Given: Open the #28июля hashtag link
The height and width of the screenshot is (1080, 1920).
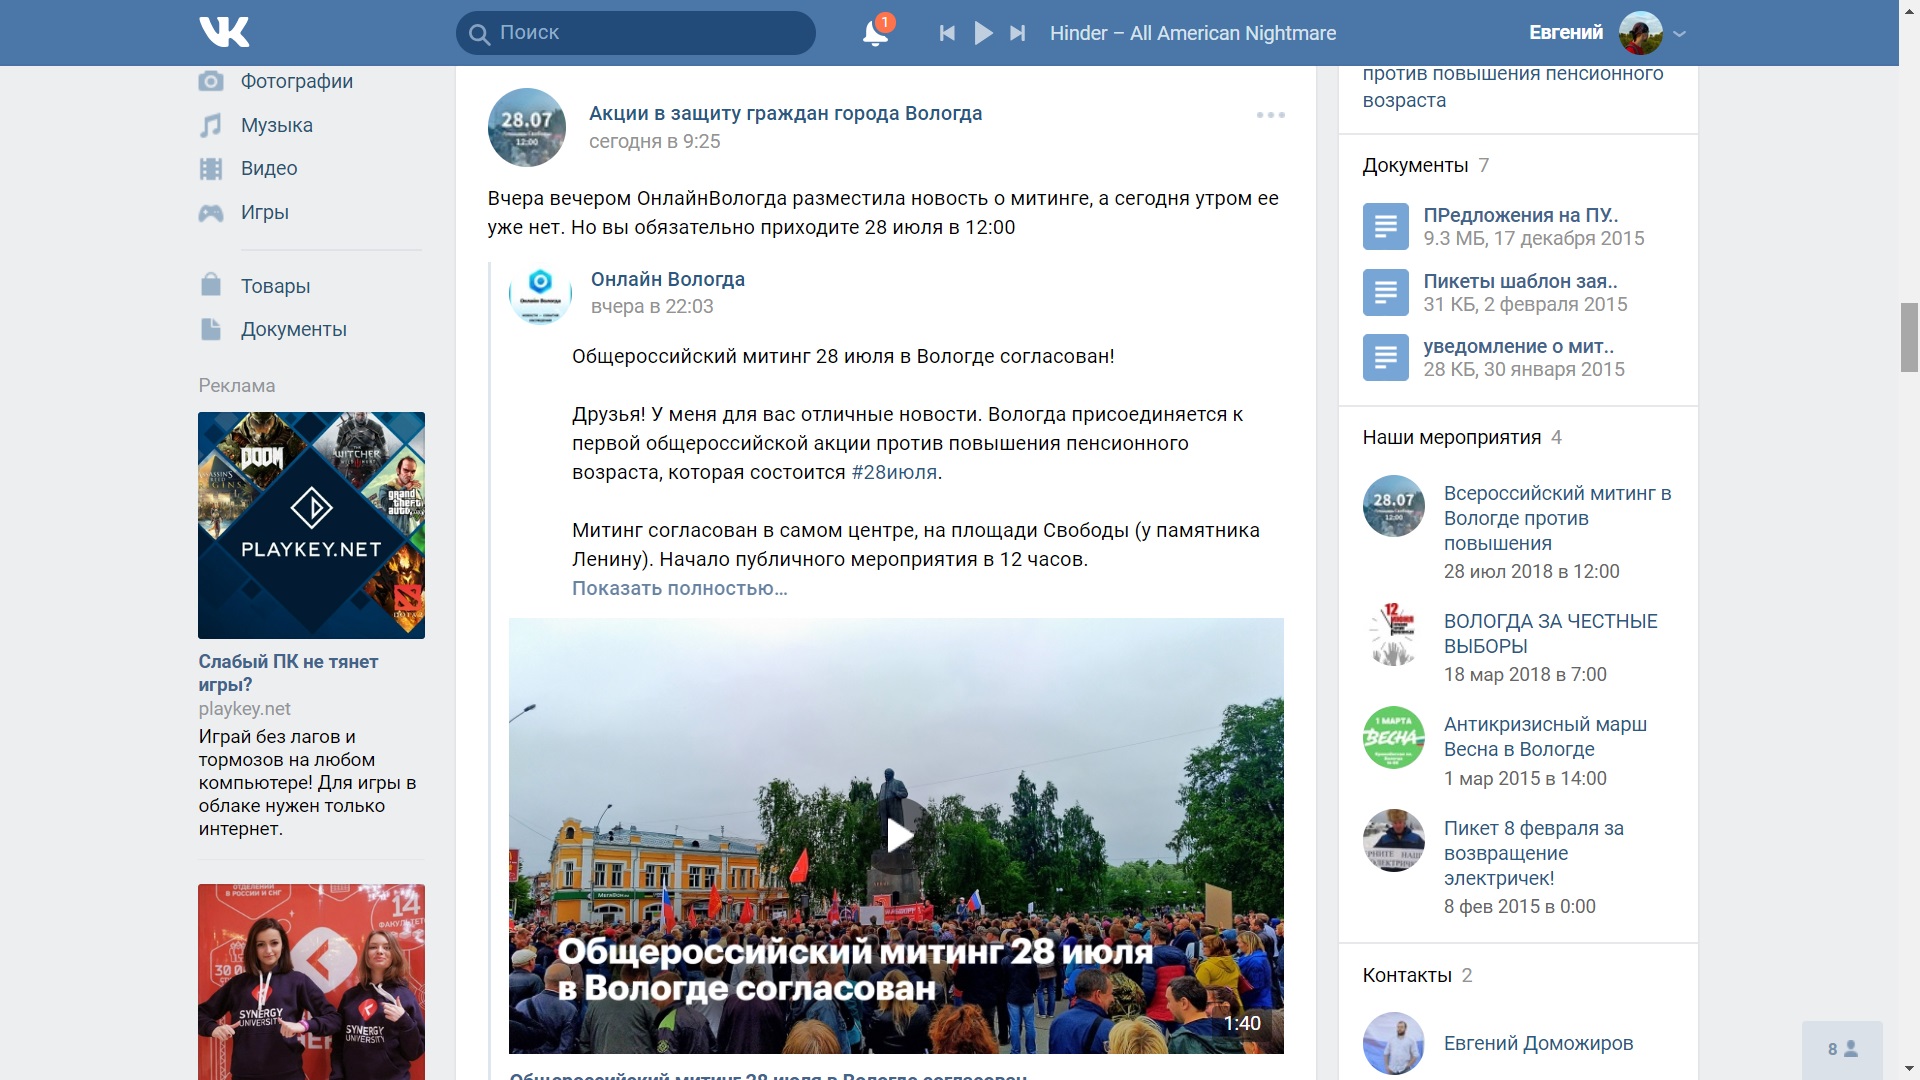Looking at the screenshot, I should click(894, 472).
